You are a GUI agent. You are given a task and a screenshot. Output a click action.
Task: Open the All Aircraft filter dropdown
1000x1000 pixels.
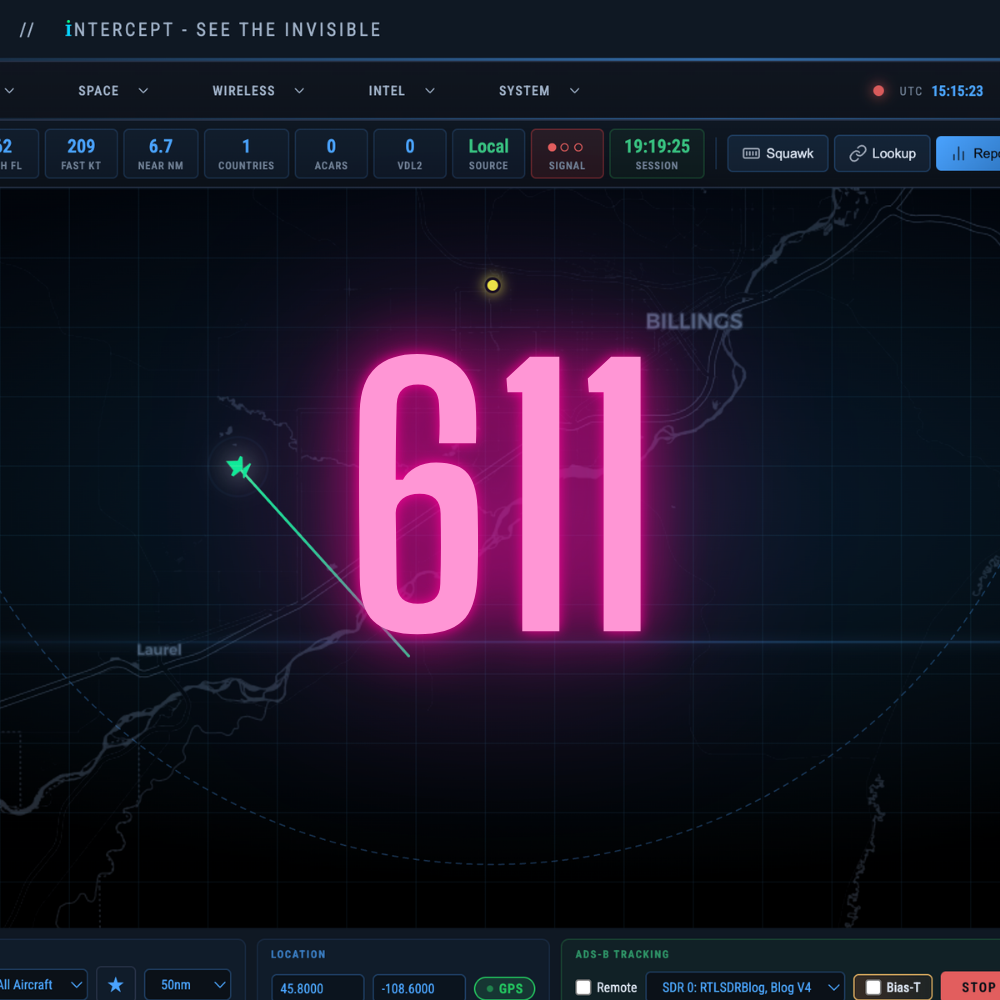[x=40, y=984]
